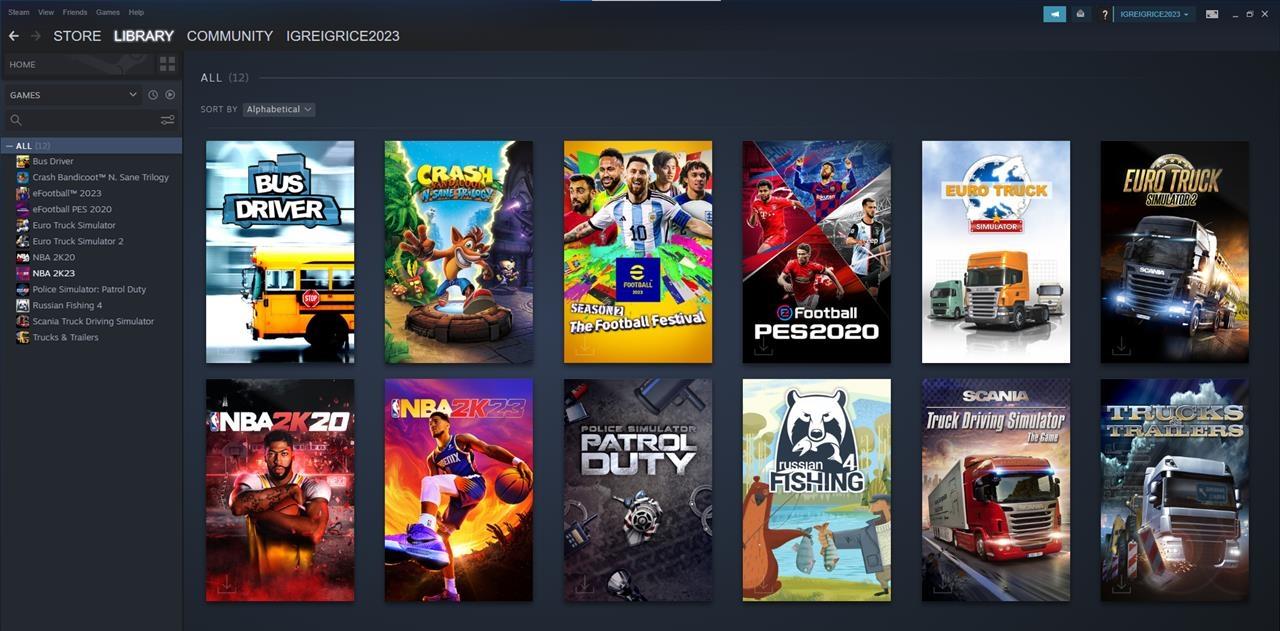Image resolution: width=1280 pixels, height=631 pixels.
Task: Open NBA 2K23 cover art
Action: (x=459, y=490)
